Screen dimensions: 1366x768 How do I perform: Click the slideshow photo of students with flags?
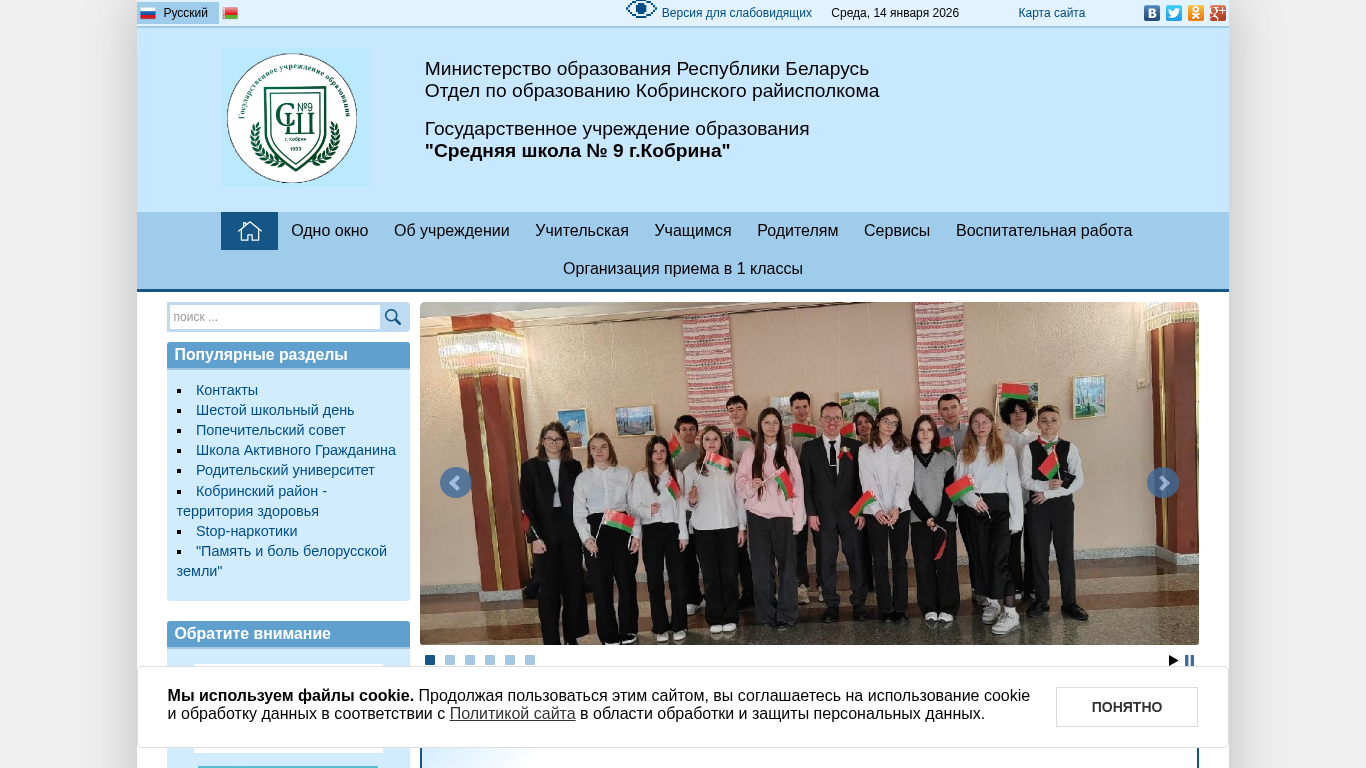(x=809, y=473)
